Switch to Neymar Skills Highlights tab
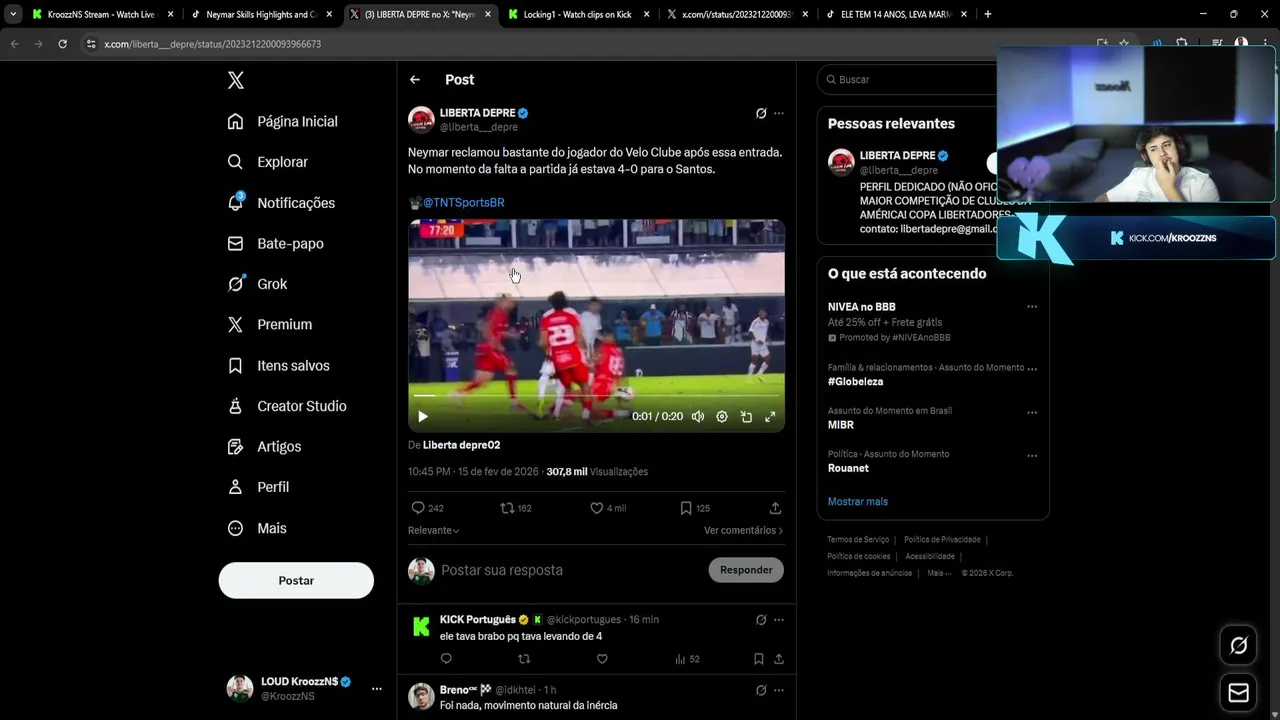The height and width of the screenshot is (720, 1280). (x=261, y=14)
